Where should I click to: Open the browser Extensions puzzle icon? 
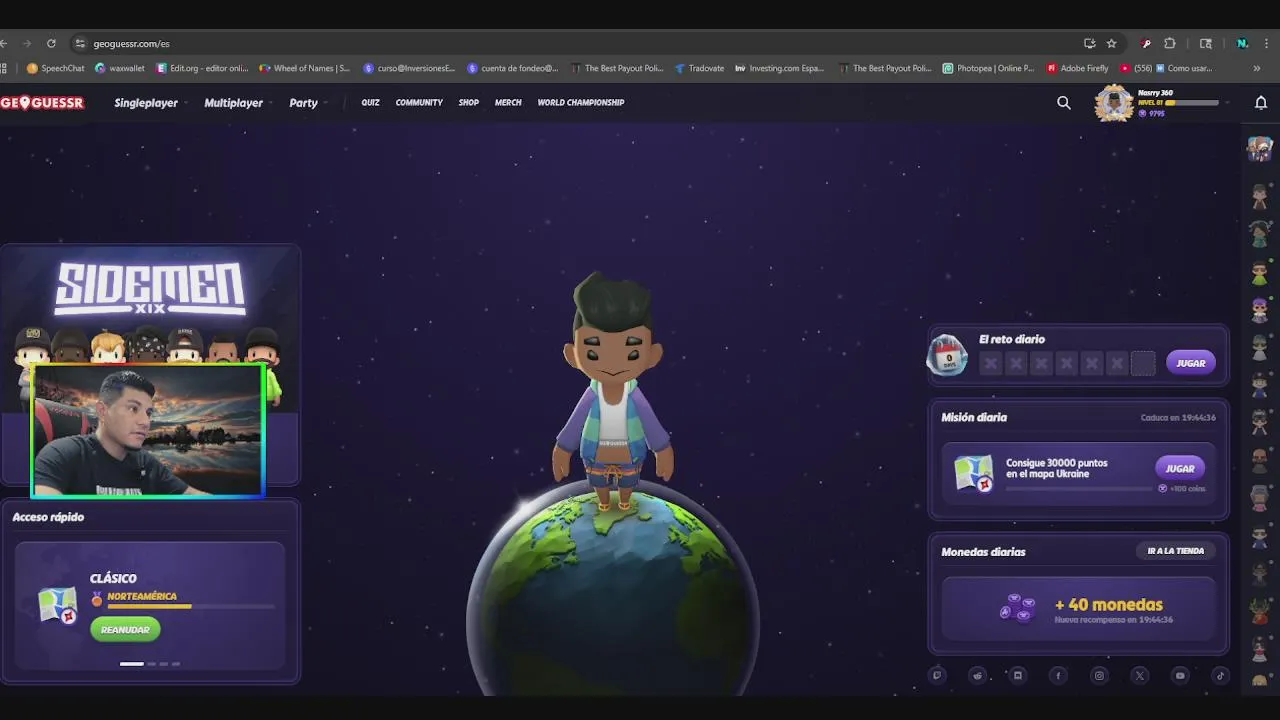point(1170,43)
